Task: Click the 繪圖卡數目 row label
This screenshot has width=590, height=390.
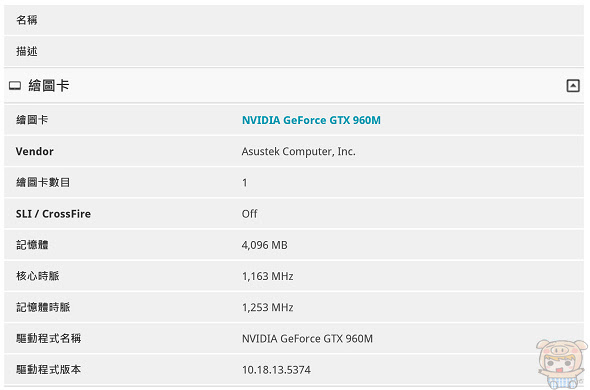Action: click(43, 183)
